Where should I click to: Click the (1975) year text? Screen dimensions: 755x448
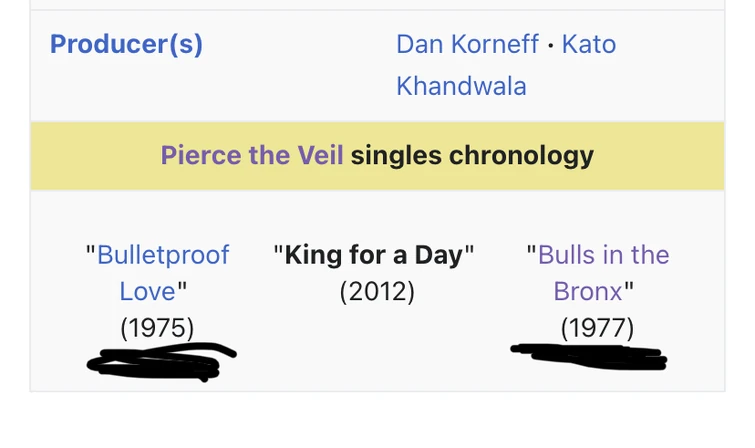point(157,327)
